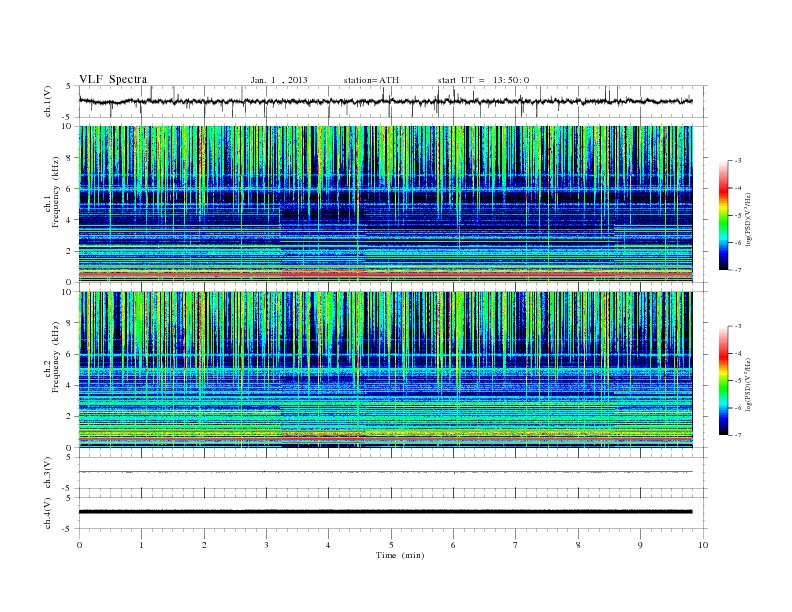Click the '8' kHz tick on ch.2 spectrogram axis
792x612 pixels.
pyautogui.click(x=69, y=323)
